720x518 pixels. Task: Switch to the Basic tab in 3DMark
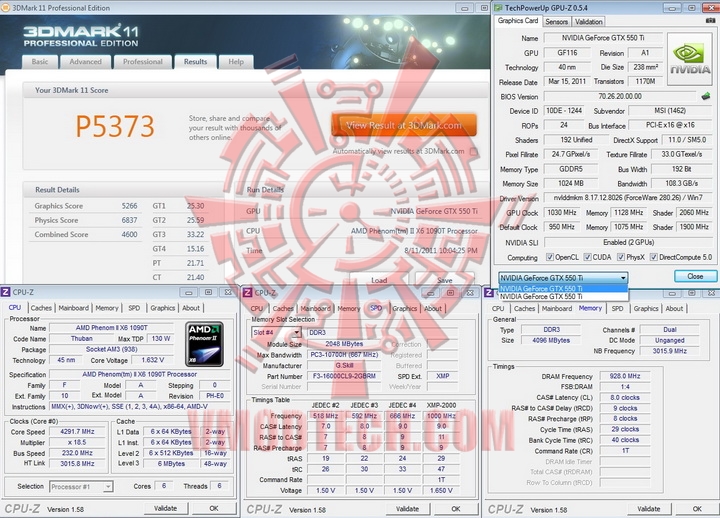pos(40,62)
